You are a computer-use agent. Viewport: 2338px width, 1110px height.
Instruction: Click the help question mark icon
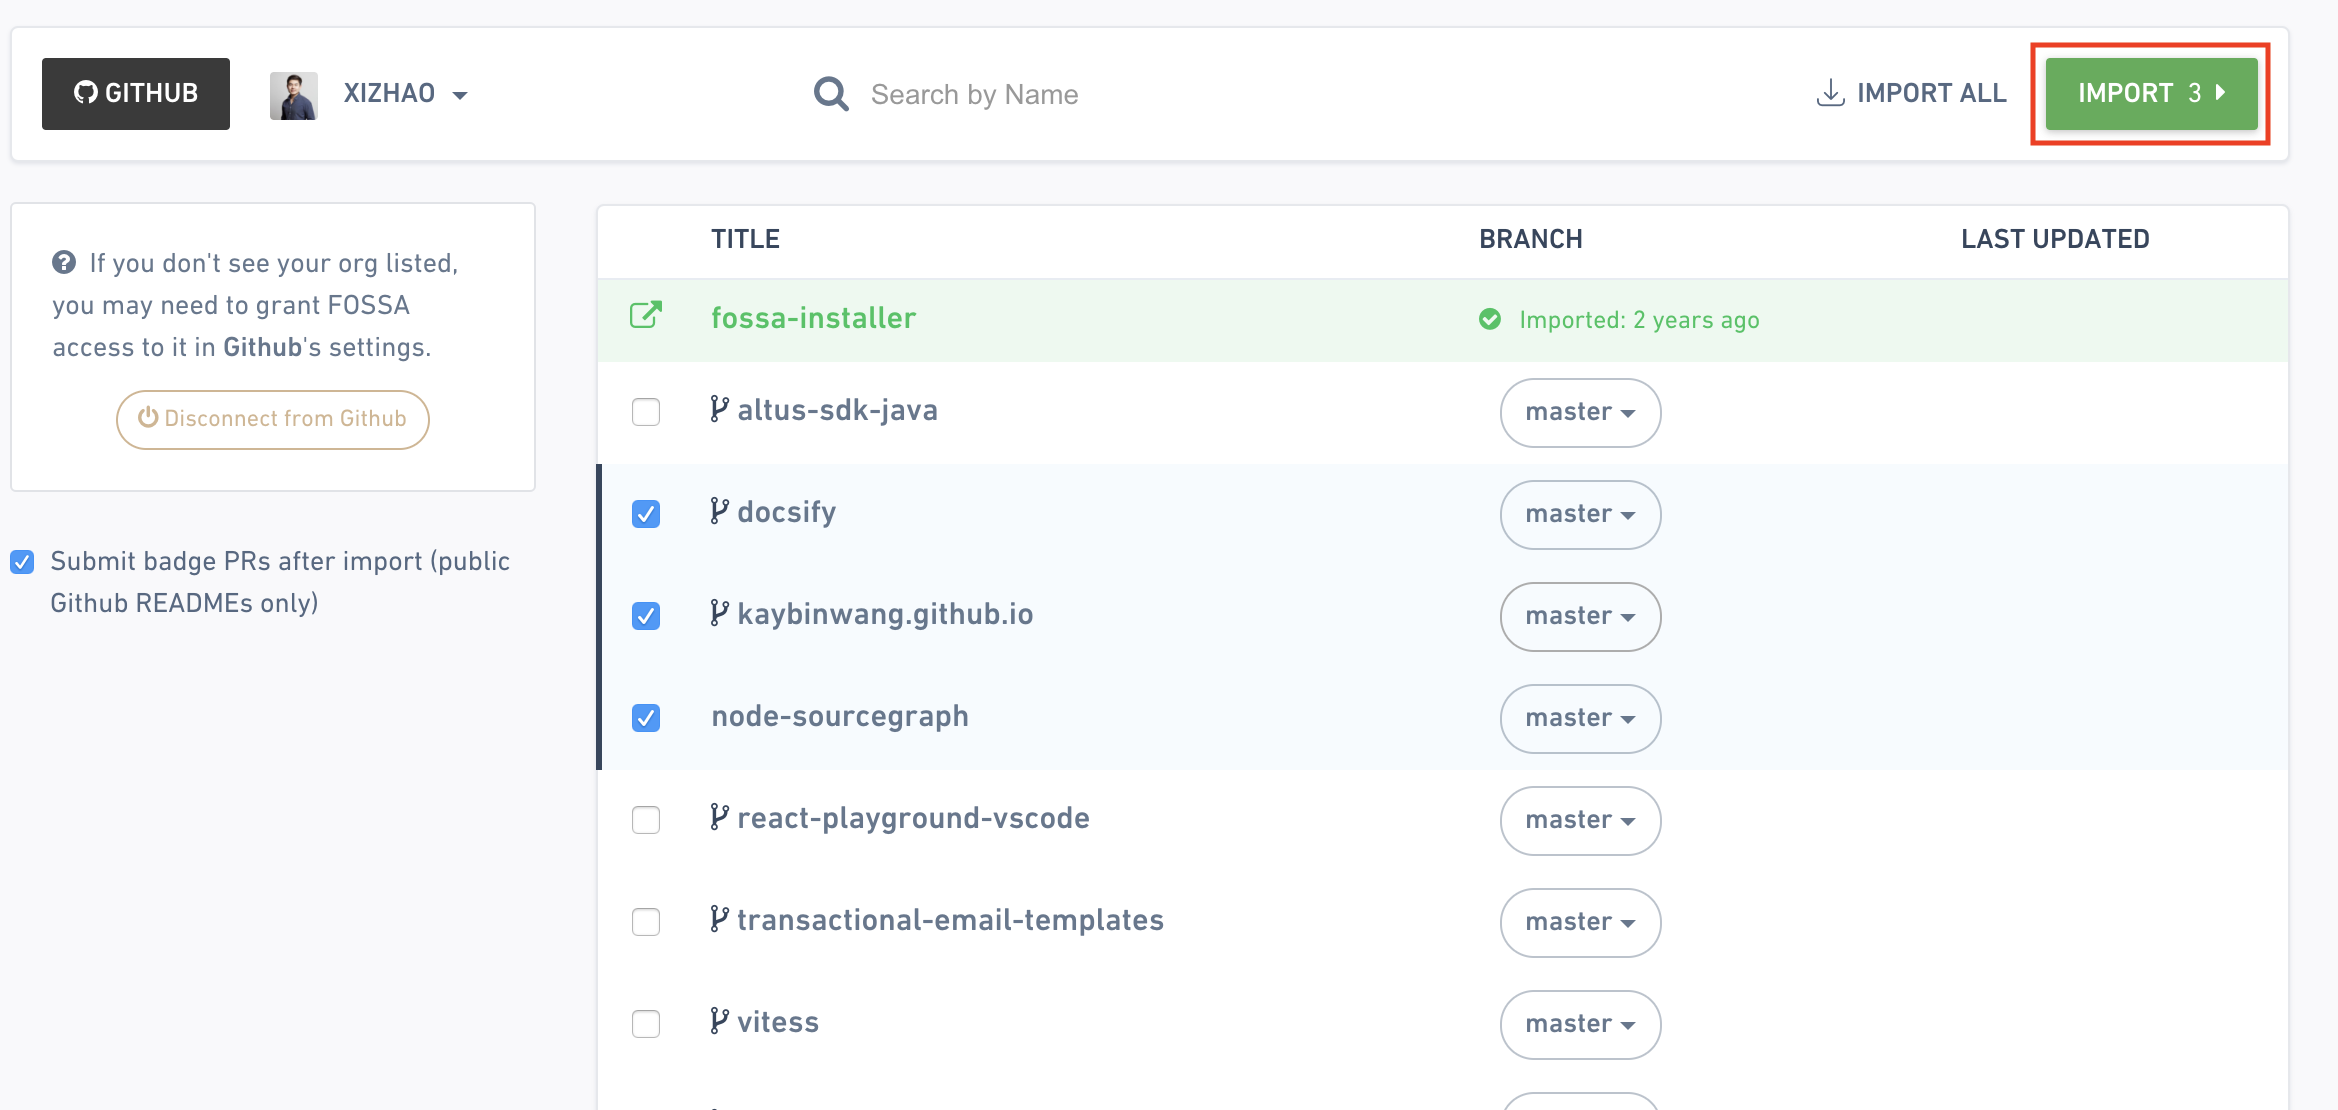(64, 262)
